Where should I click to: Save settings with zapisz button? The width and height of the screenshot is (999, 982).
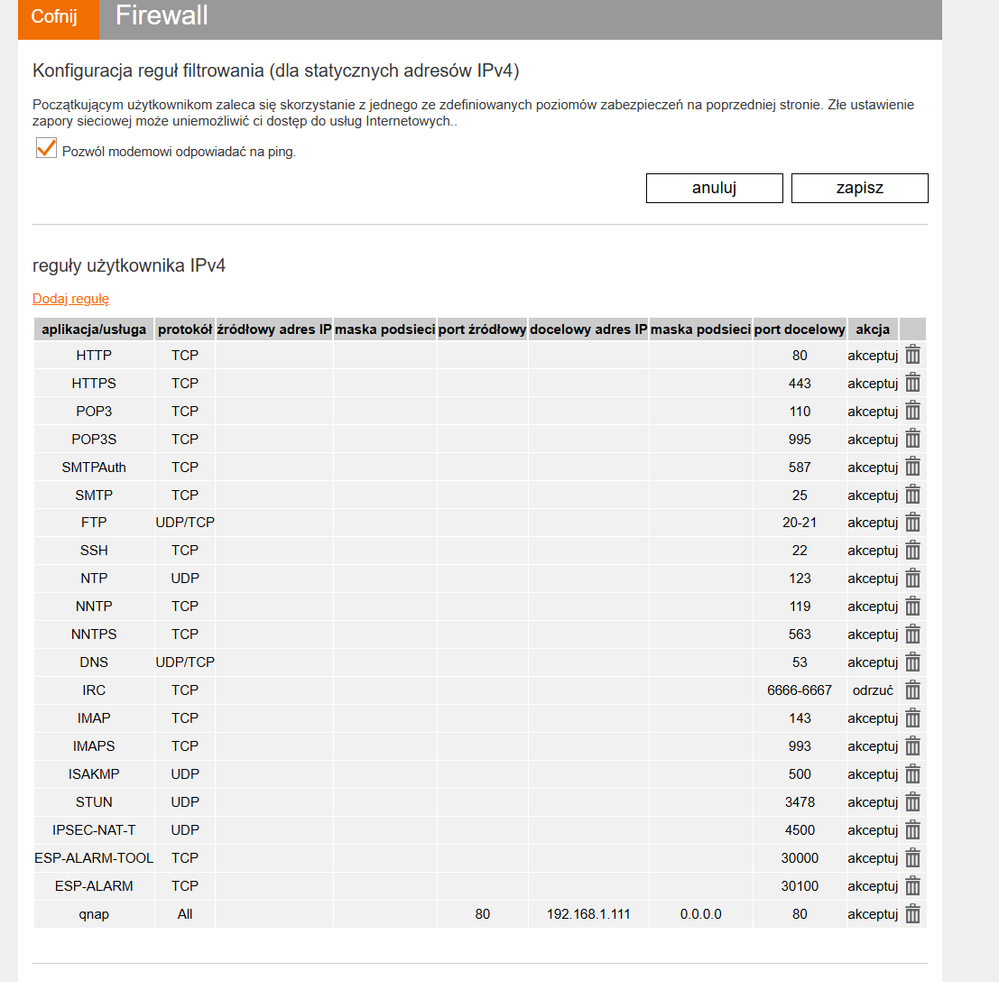click(x=859, y=188)
